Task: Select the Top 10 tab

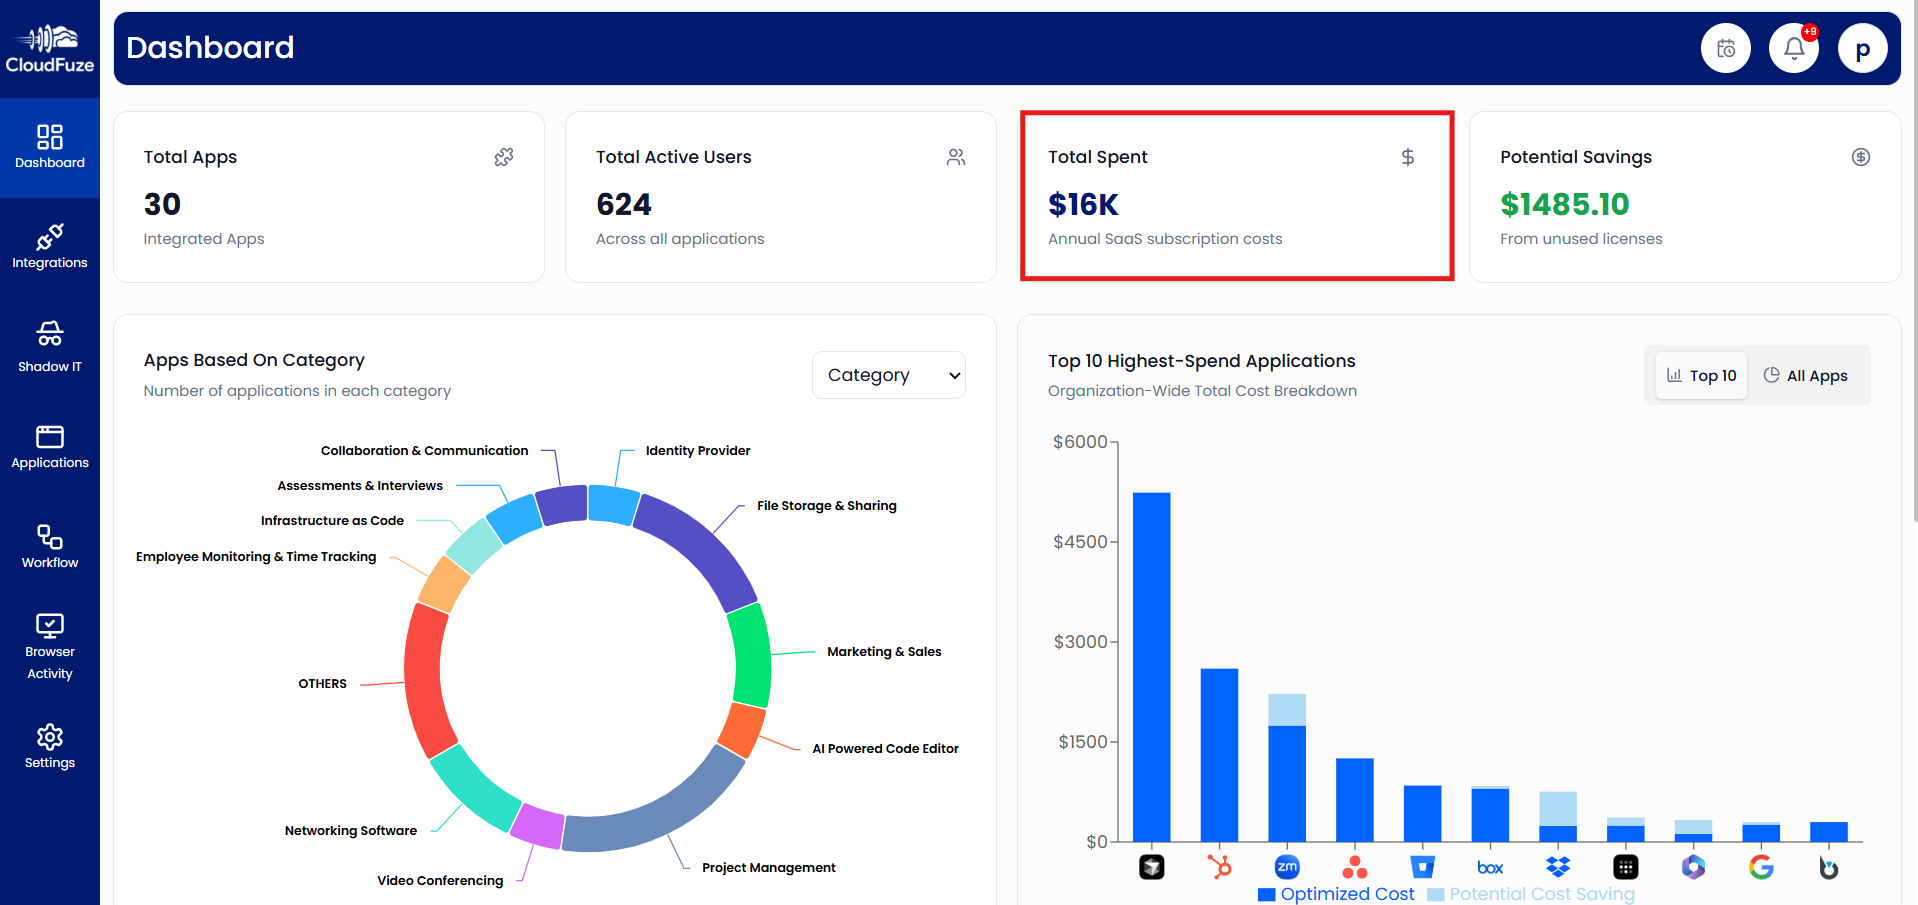Action: click(x=1700, y=375)
